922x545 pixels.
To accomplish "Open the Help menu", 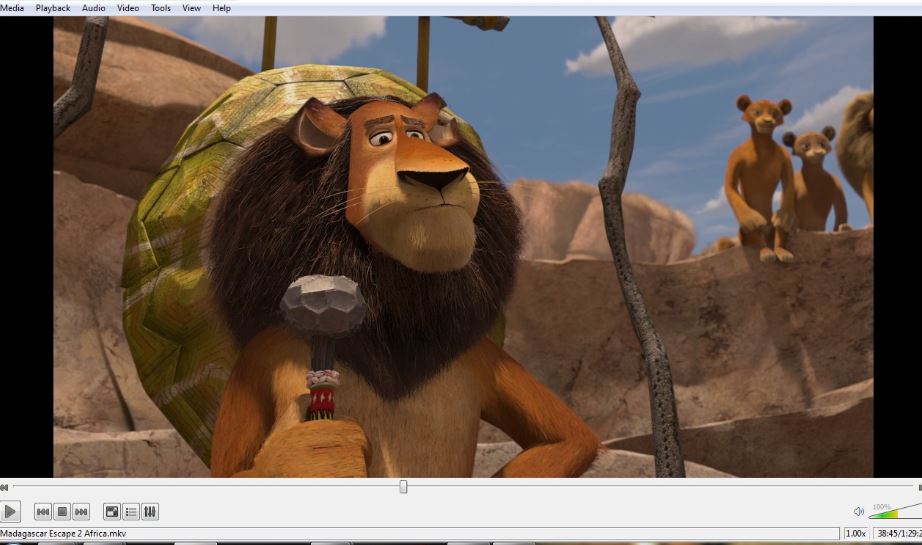I will tap(221, 8).
